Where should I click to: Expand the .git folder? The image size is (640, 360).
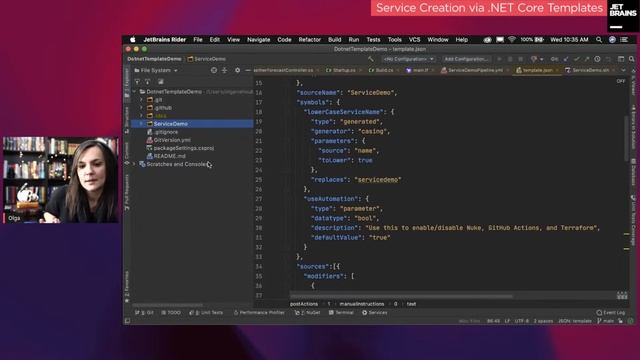click(x=141, y=100)
